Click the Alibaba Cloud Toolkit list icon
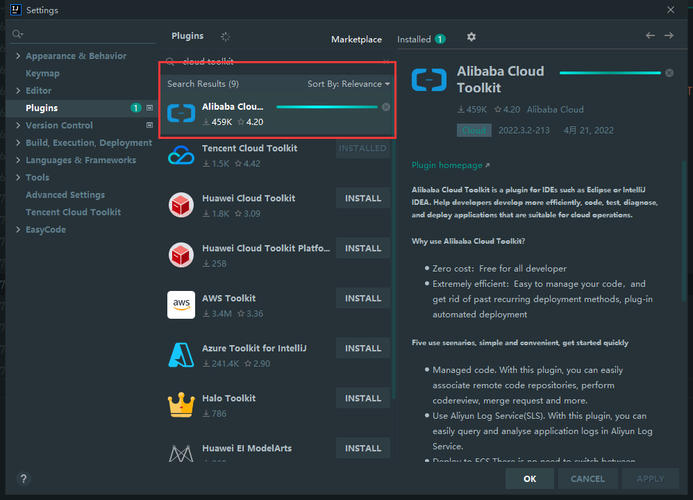Image resolution: width=693 pixels, height=500 pixels. click(181, 113)
